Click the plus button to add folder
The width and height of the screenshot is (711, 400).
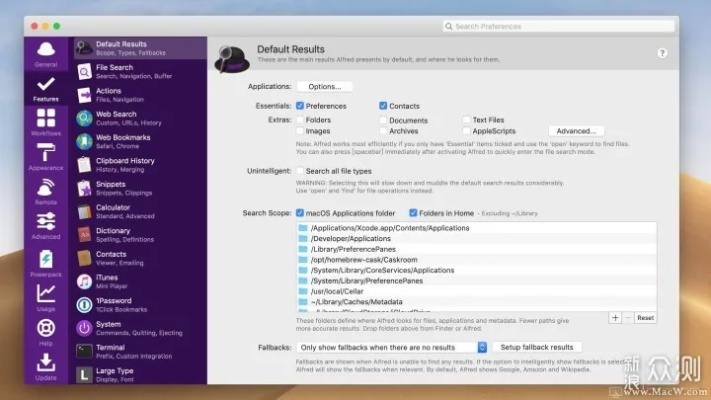click(x=615, y=317)
